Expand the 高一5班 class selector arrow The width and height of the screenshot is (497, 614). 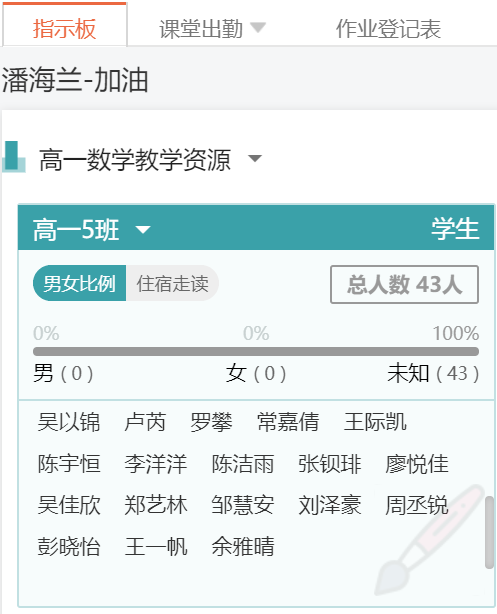143,229
